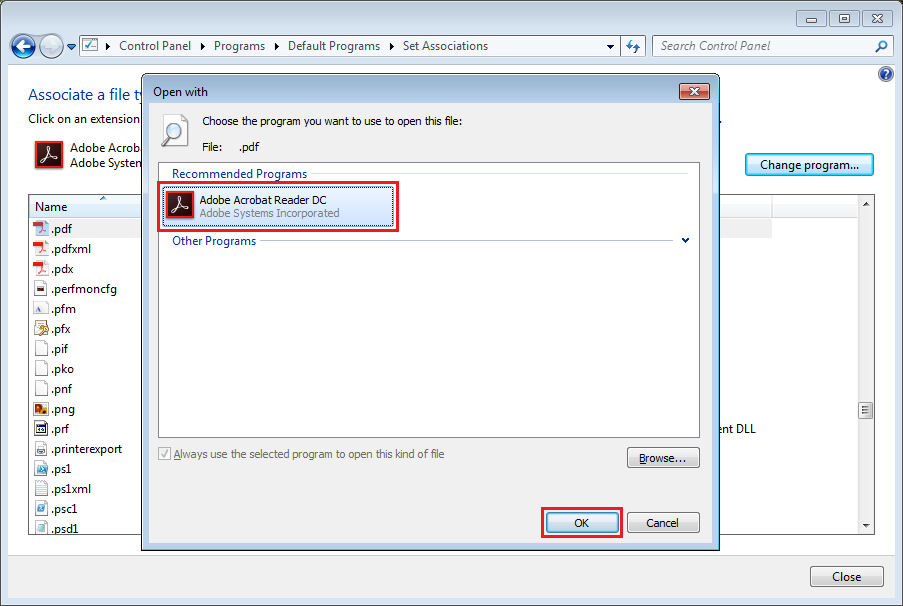Click the .pdfxml file icon
The width and height of the screenshot is (903, 606).
40,249
